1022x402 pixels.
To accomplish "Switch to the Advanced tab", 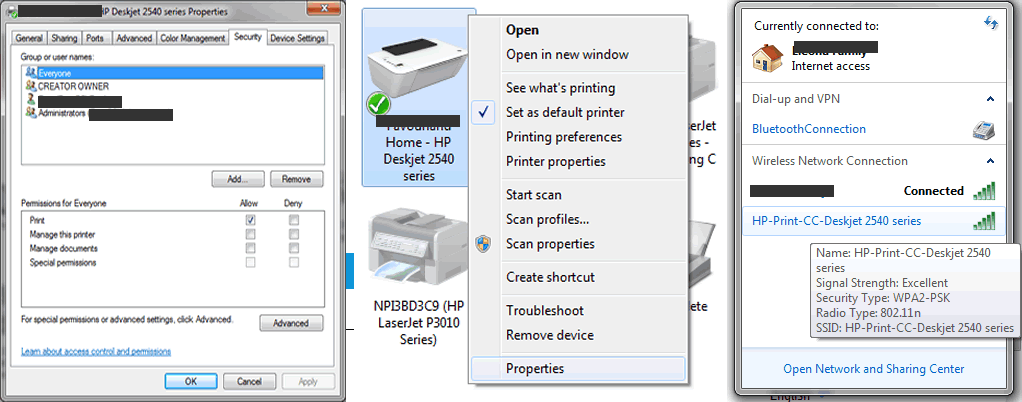I will pyautogui.click(x=134, y=38).
